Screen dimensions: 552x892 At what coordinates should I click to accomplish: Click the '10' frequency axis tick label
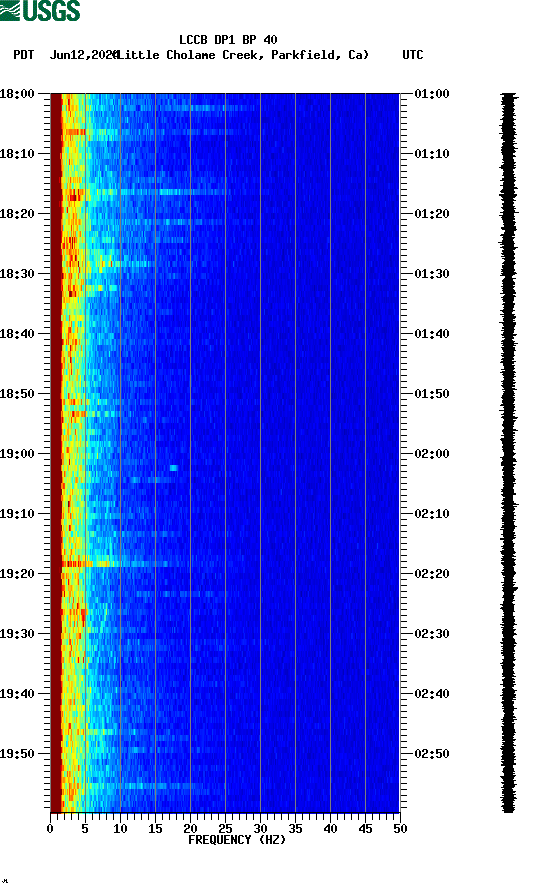[120, 829]
